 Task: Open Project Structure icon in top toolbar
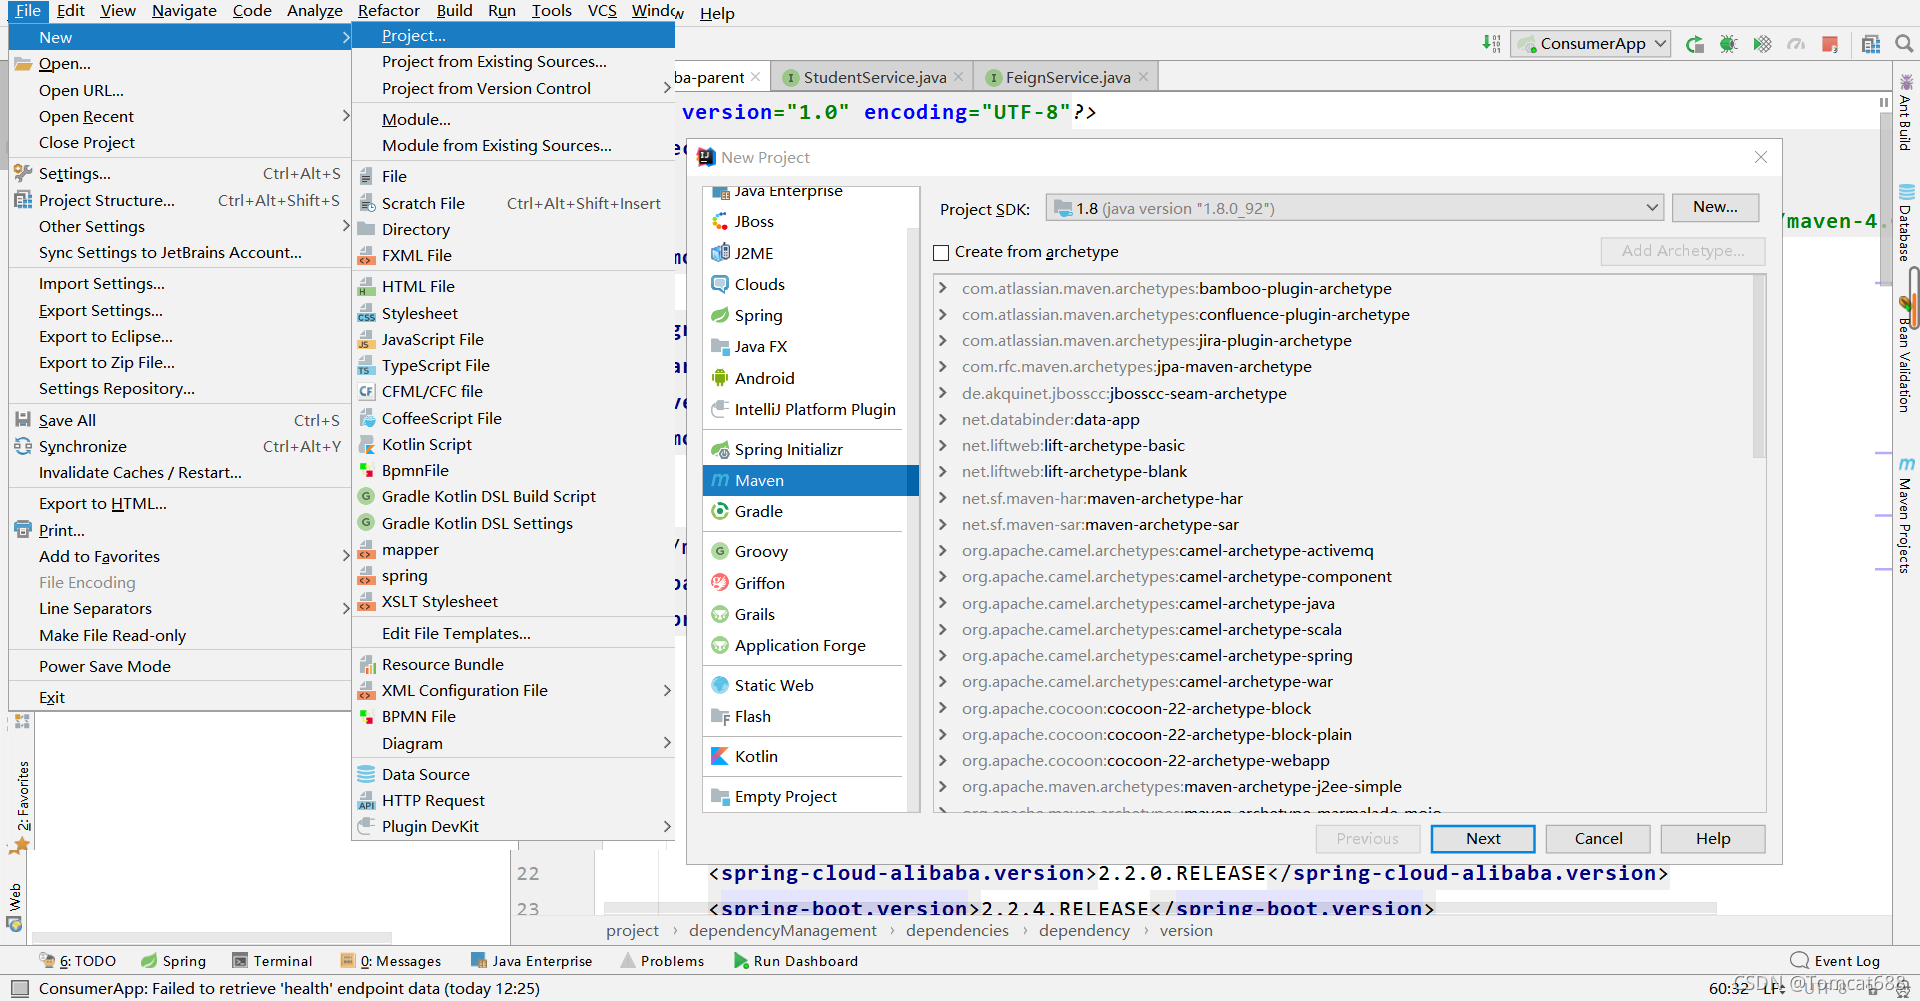click(1871, 44)
